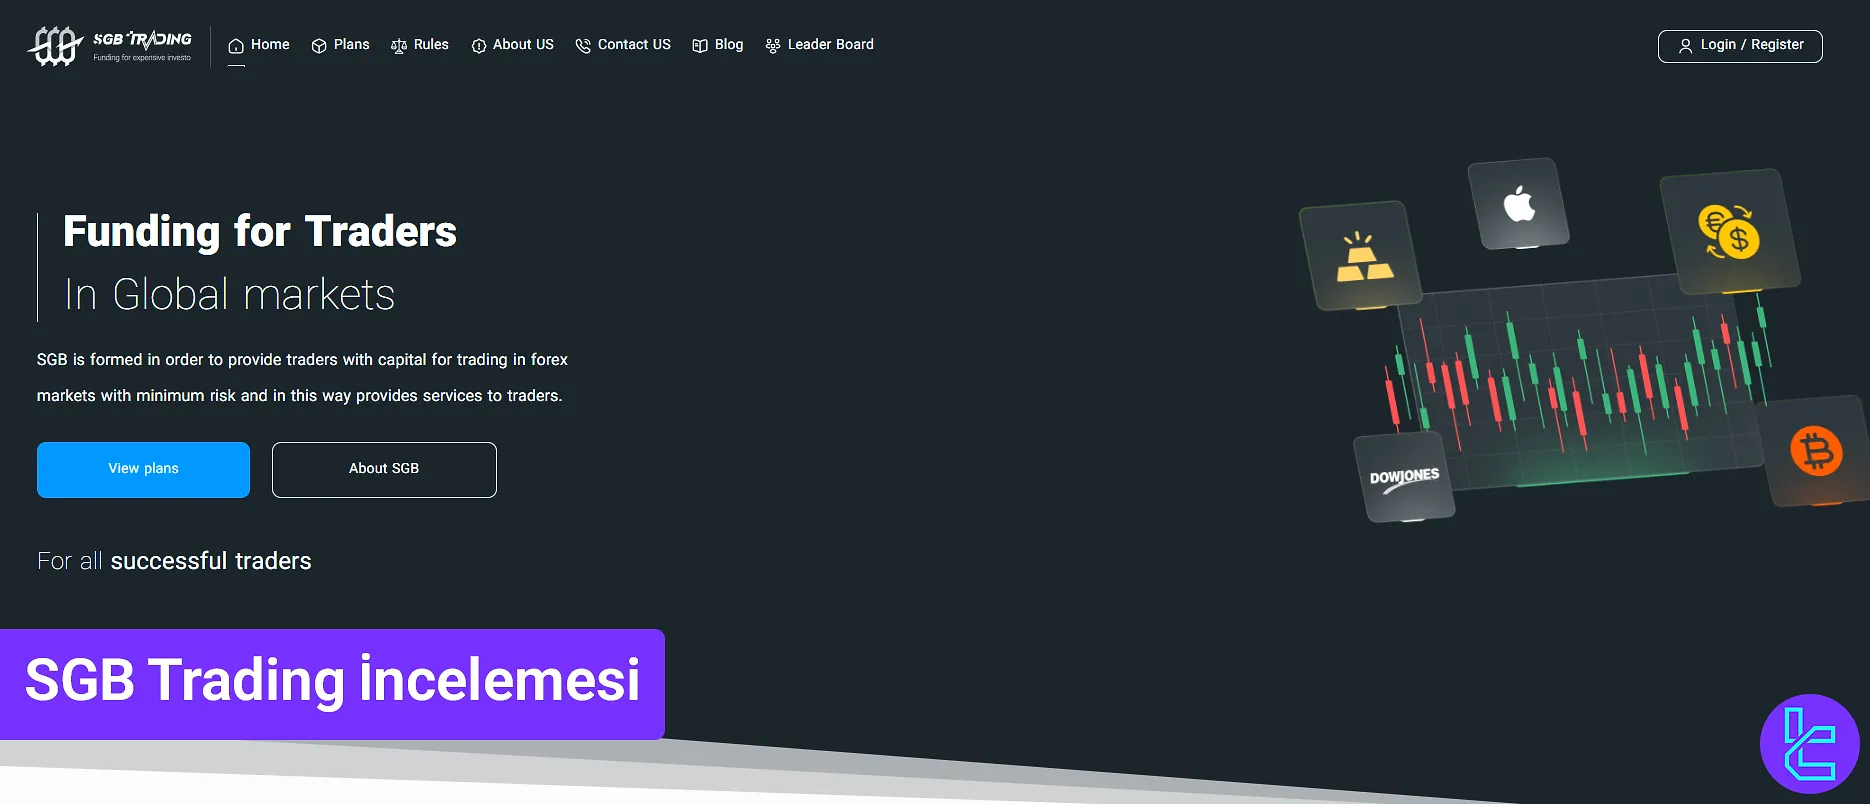The width and height of the screenshot is (1870, 804).
Task: Navigate to Contact US
Action: pos(633,45)
